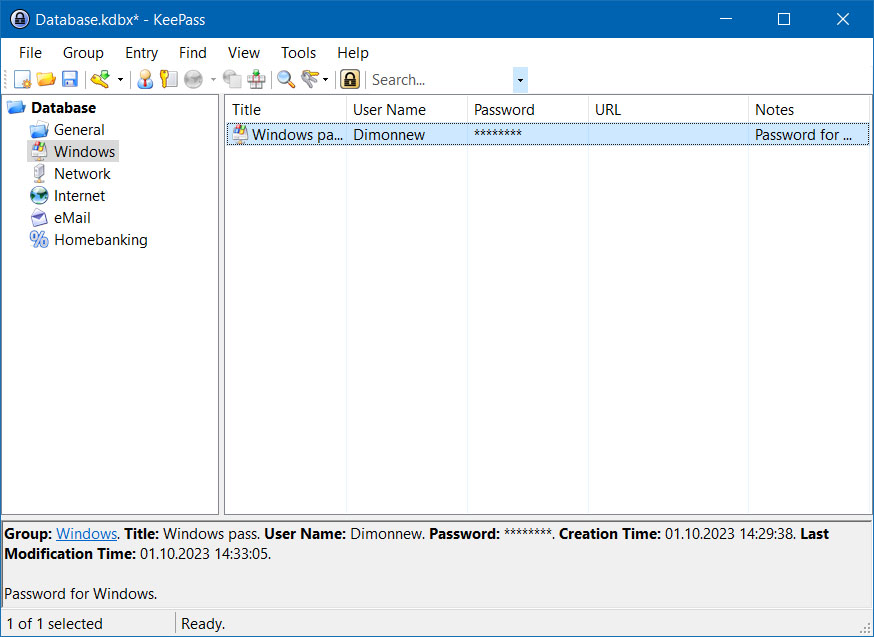Click the Open Database folder icon
The height and width of the screenshot is (637, 874).
46,80
